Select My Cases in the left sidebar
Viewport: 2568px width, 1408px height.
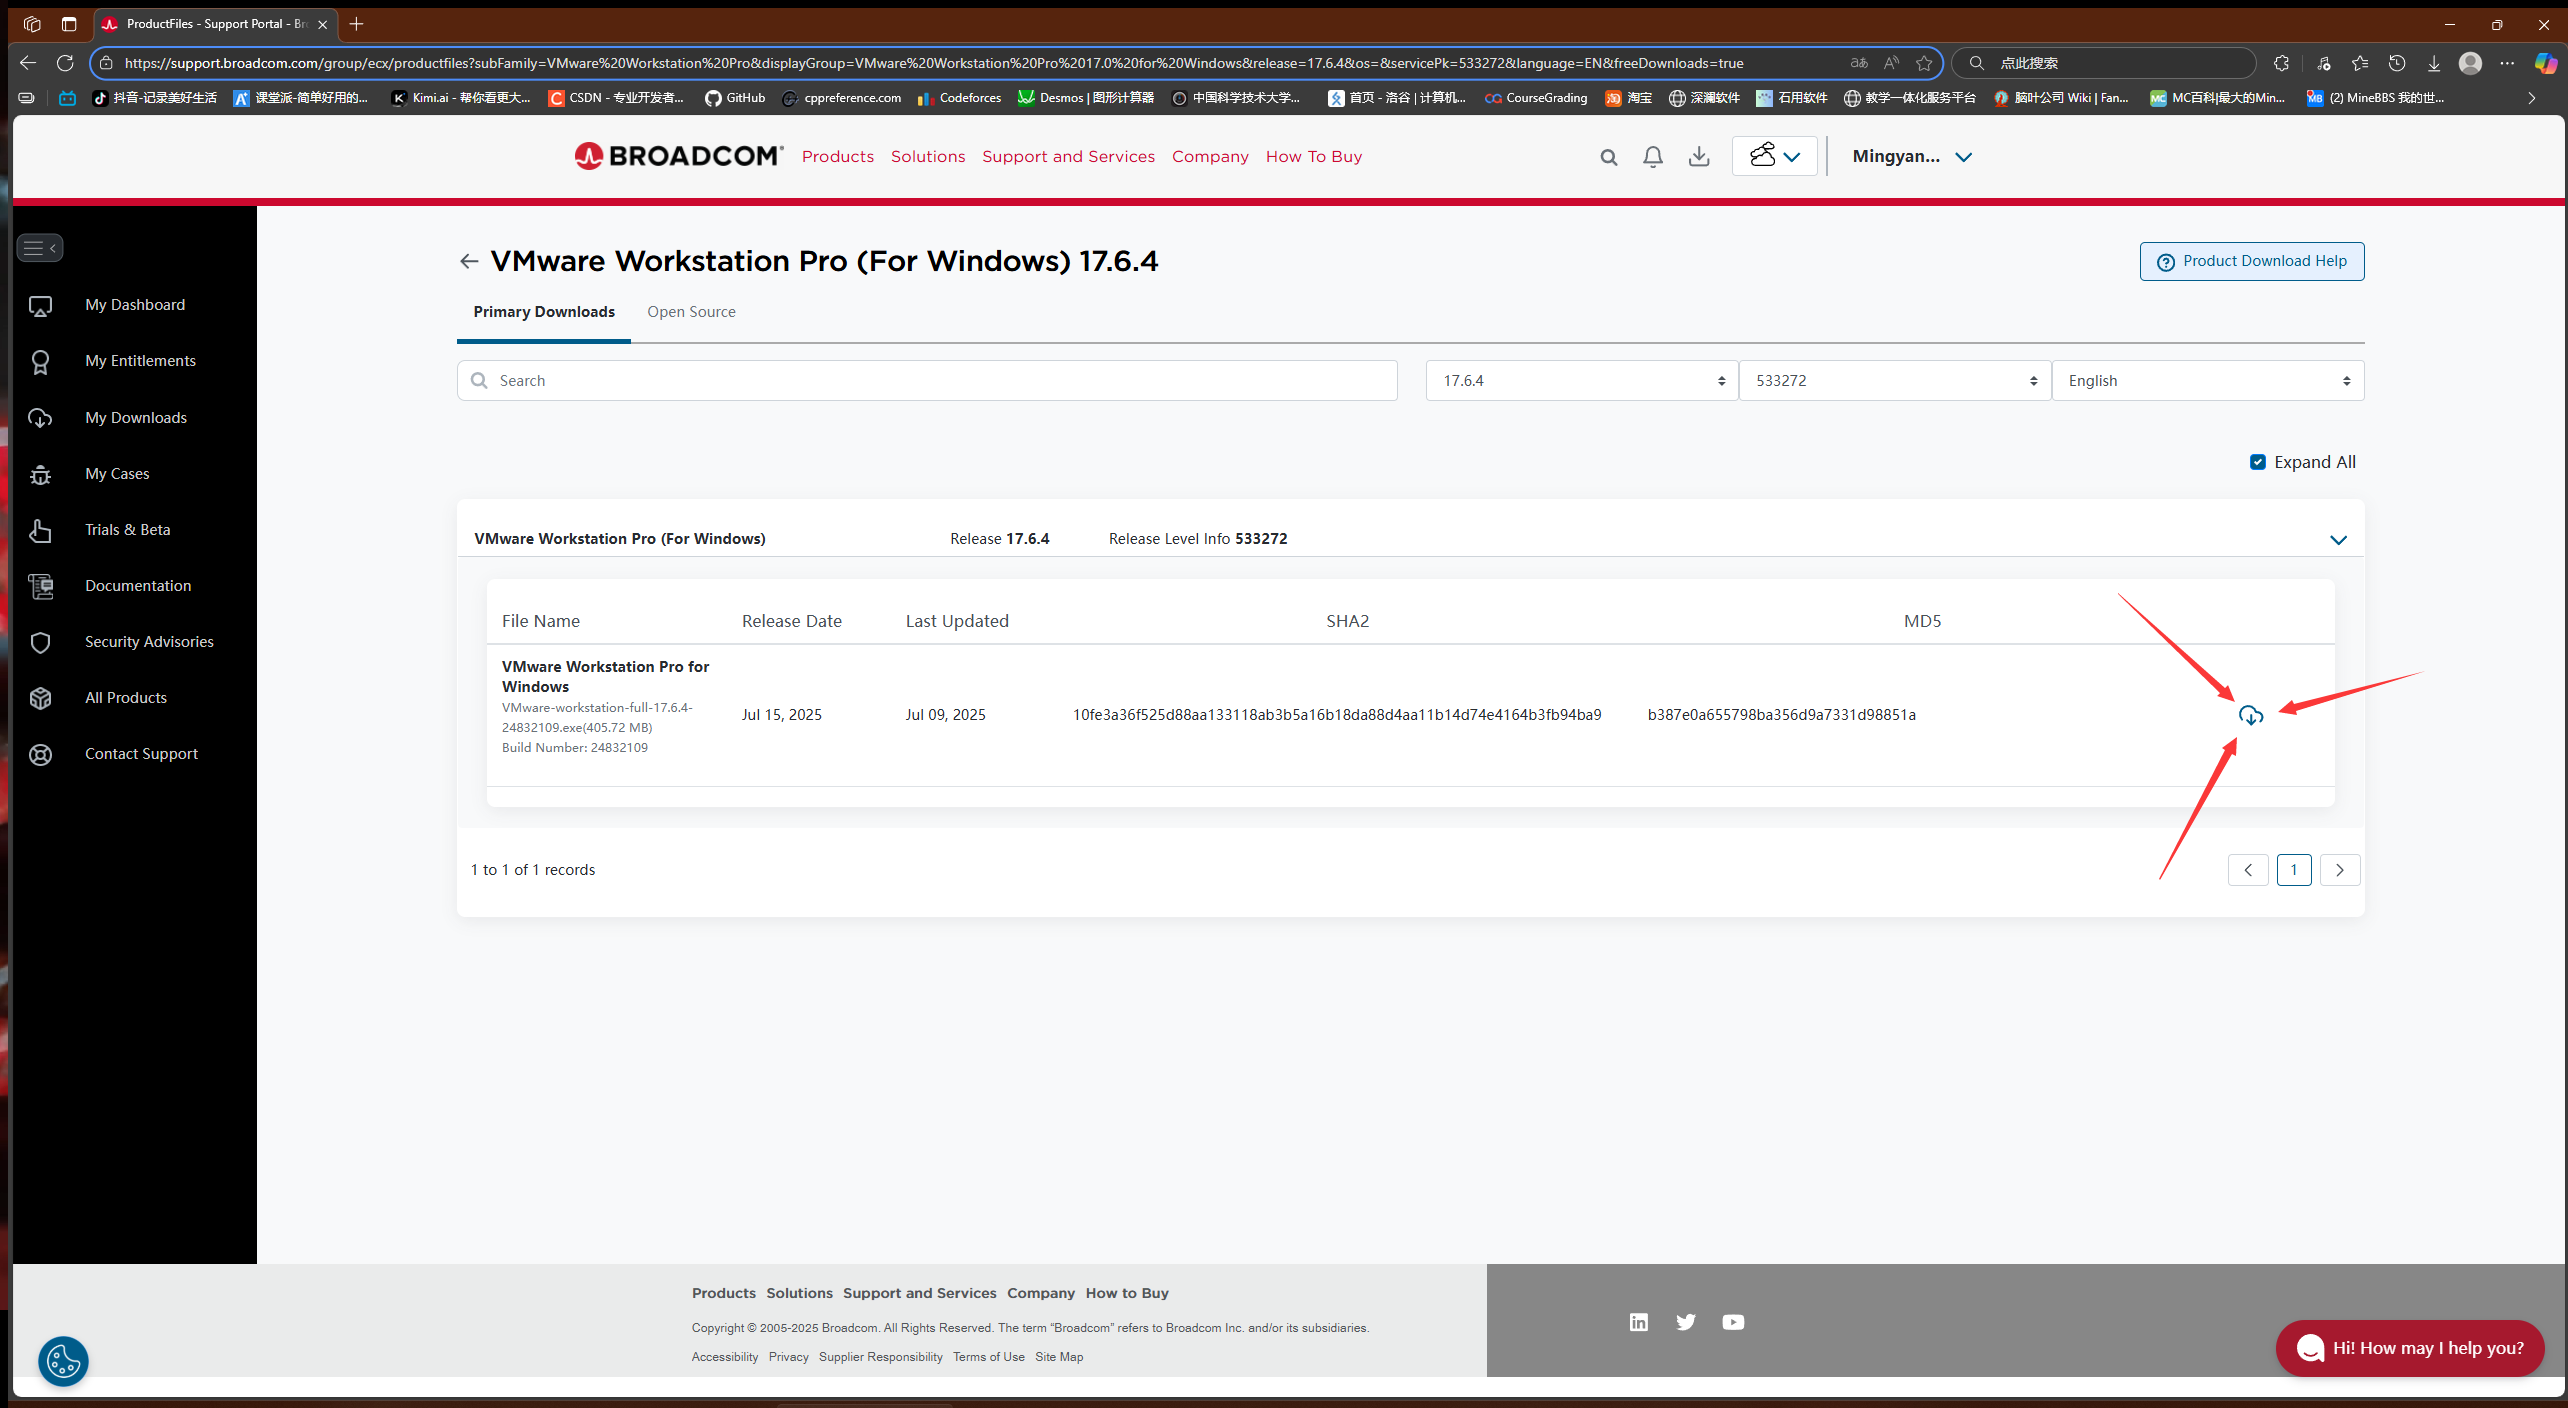click(x=116, y=473)
